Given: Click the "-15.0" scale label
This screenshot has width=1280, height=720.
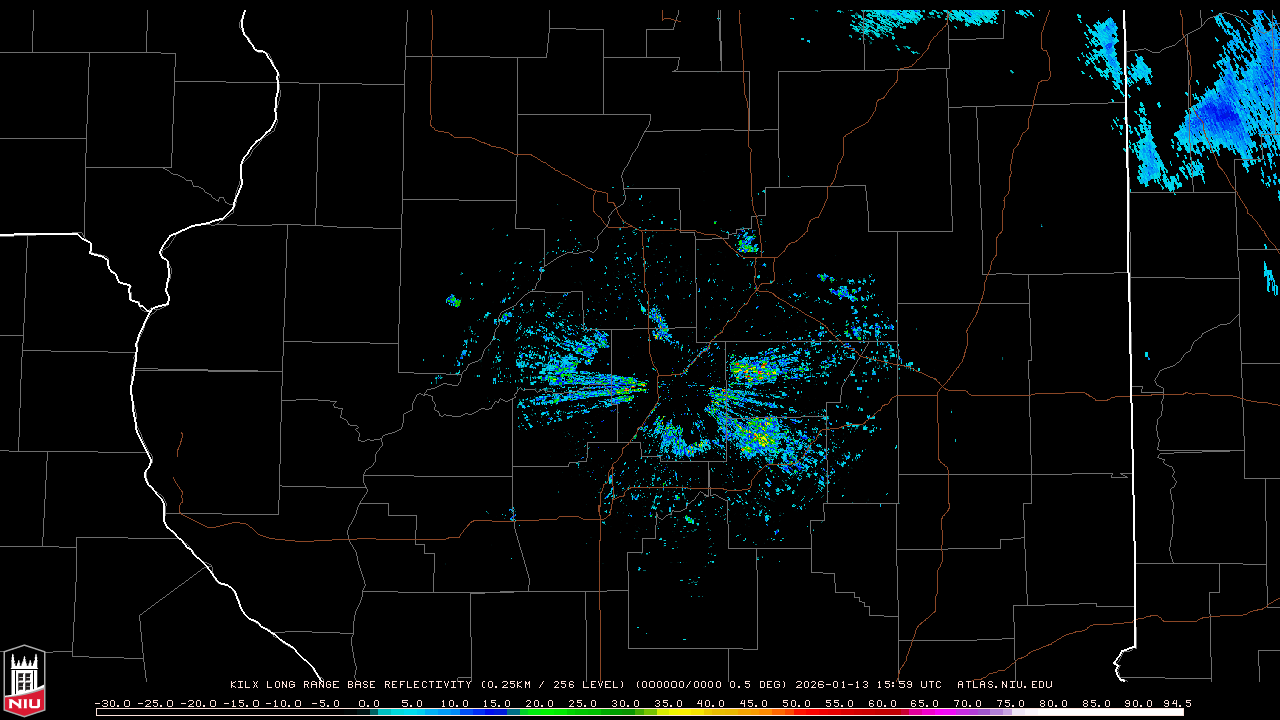Looking at the screenshot, I should 240,703.
